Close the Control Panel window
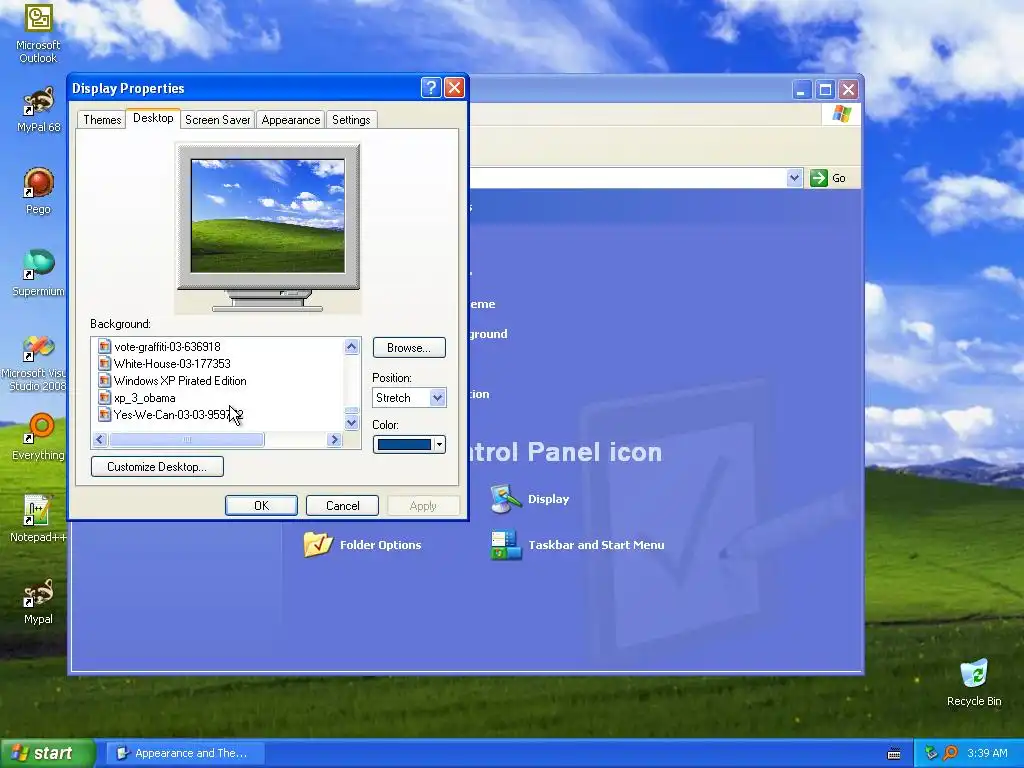 pyautogui.click(x=848, y=89)
